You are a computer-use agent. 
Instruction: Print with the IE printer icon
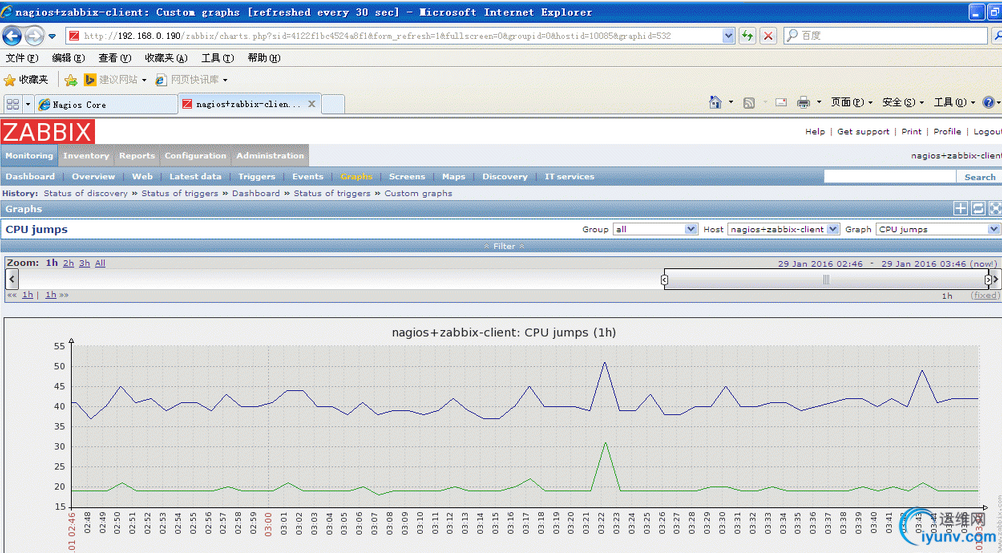803,102
